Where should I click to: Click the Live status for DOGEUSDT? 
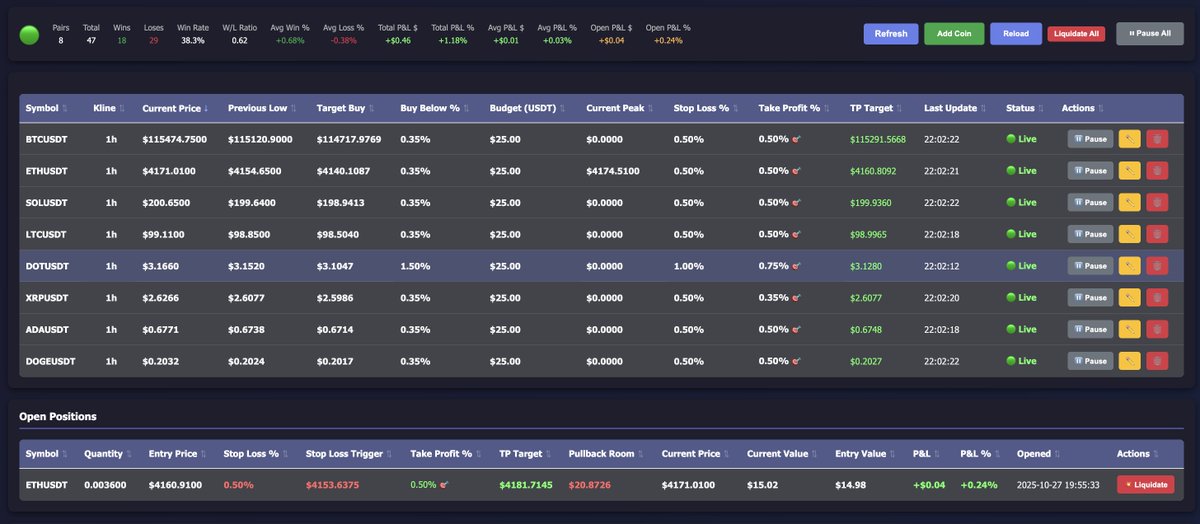coord(1021,361)
